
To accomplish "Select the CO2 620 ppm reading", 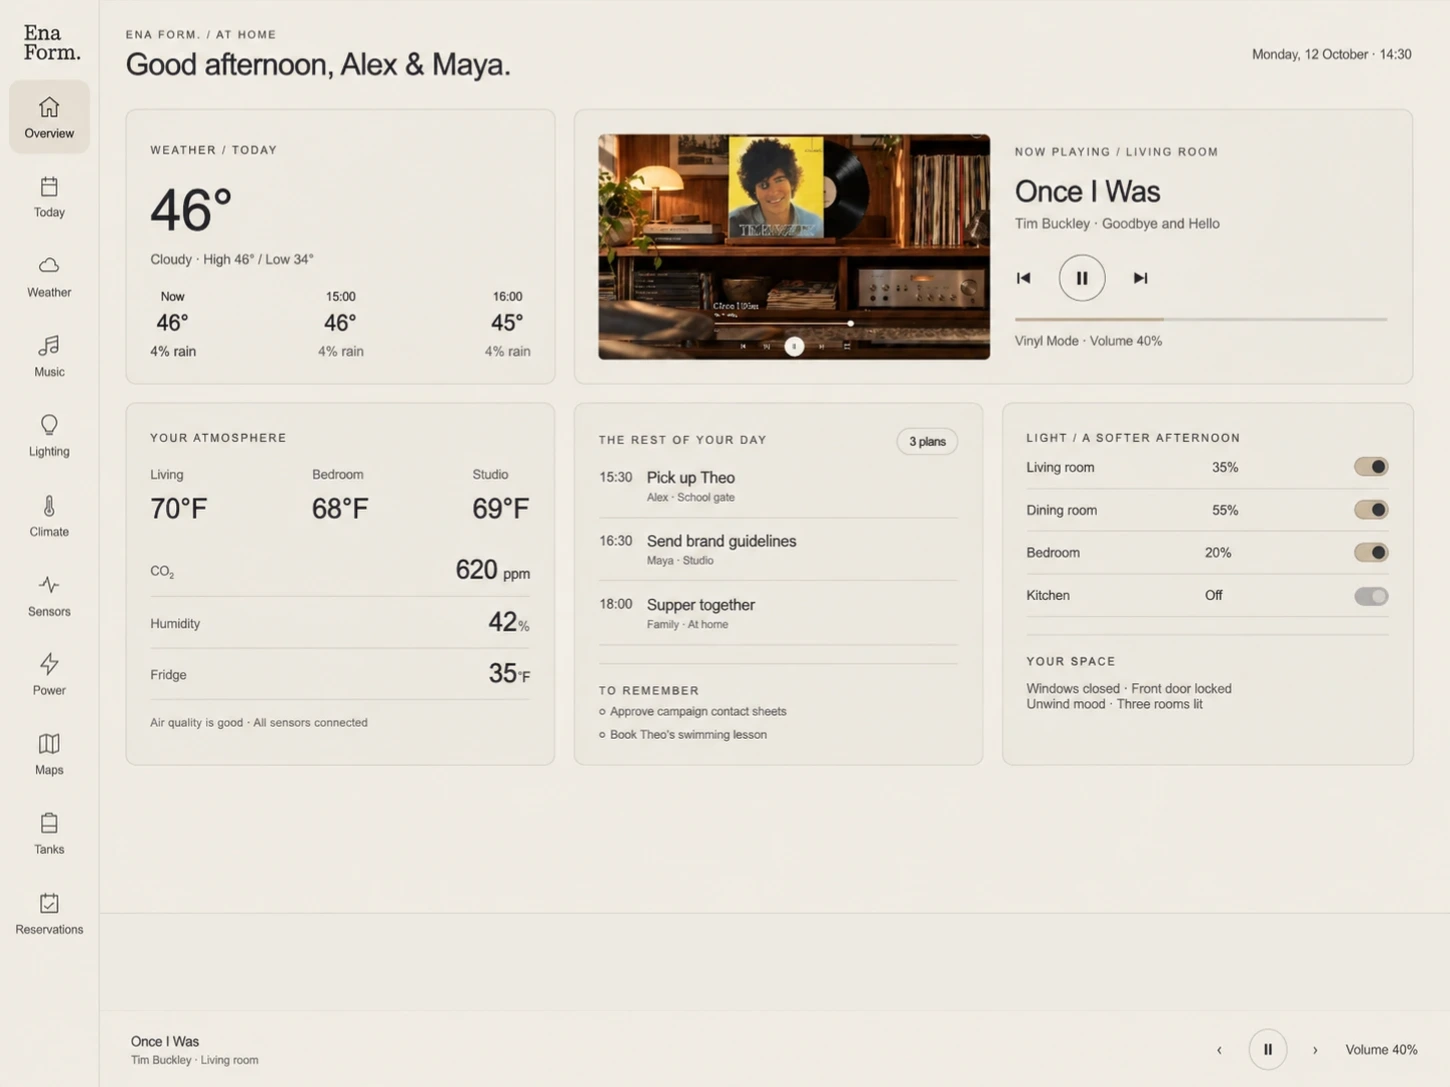I will 340,571.
